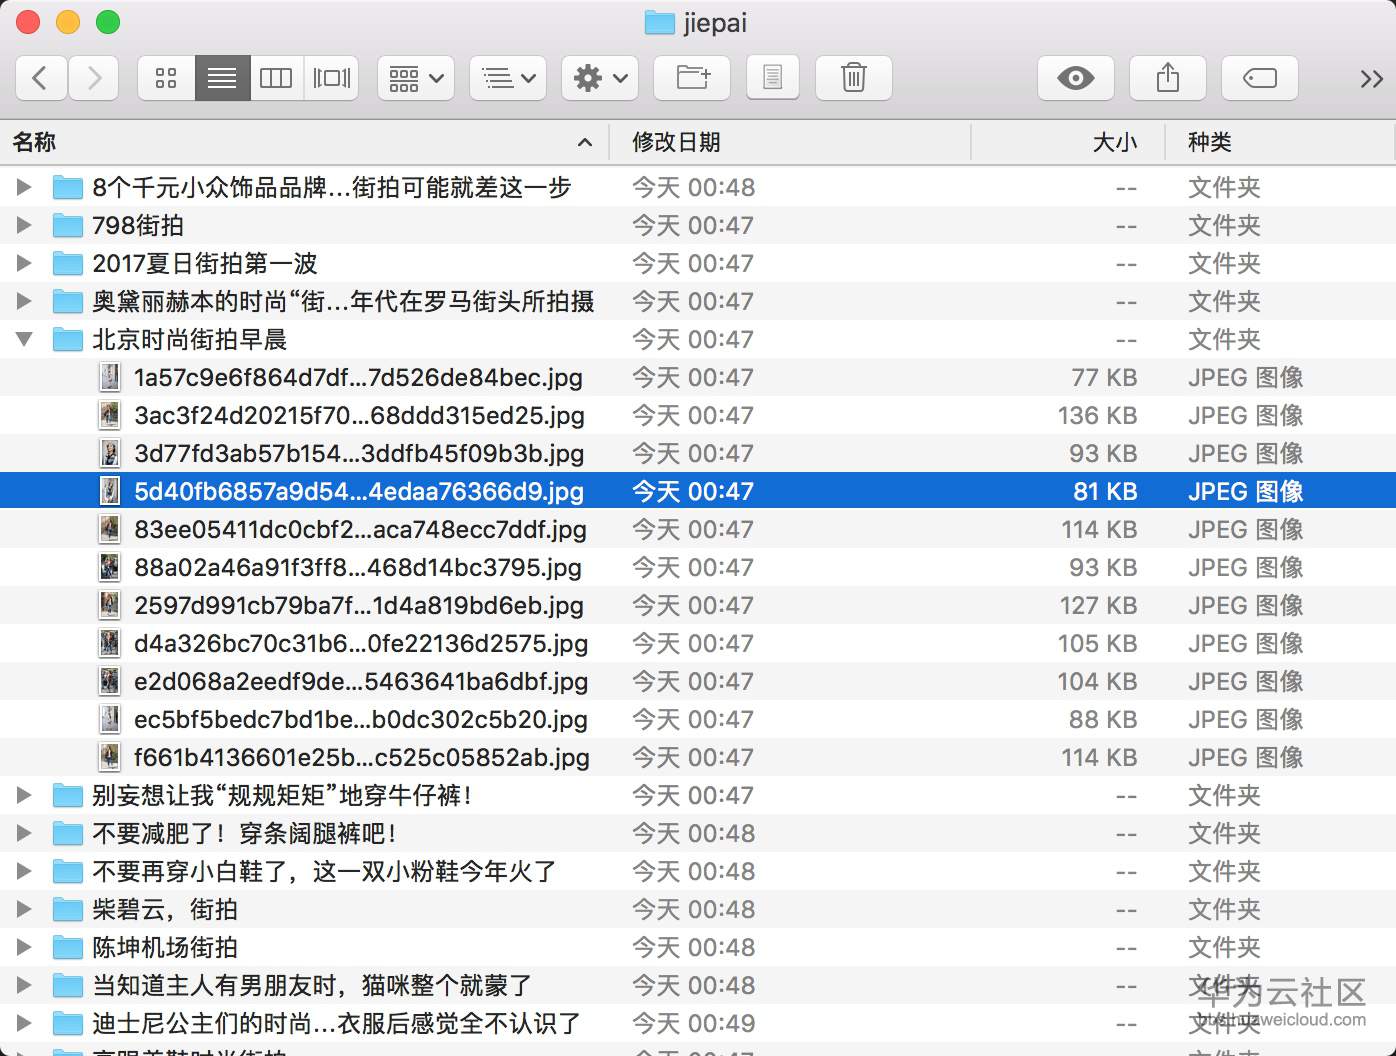Image resolution: width=1396 pixels, height=1056 pixels.
Task: Select file 2597d991cb79ba7f…1d4a819bd6eb.jpg
Action: (x=698, y=605)
